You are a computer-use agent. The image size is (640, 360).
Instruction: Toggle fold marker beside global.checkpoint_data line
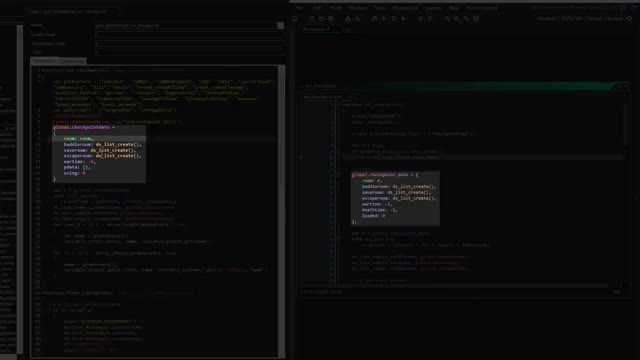click(x=338, y=175)
